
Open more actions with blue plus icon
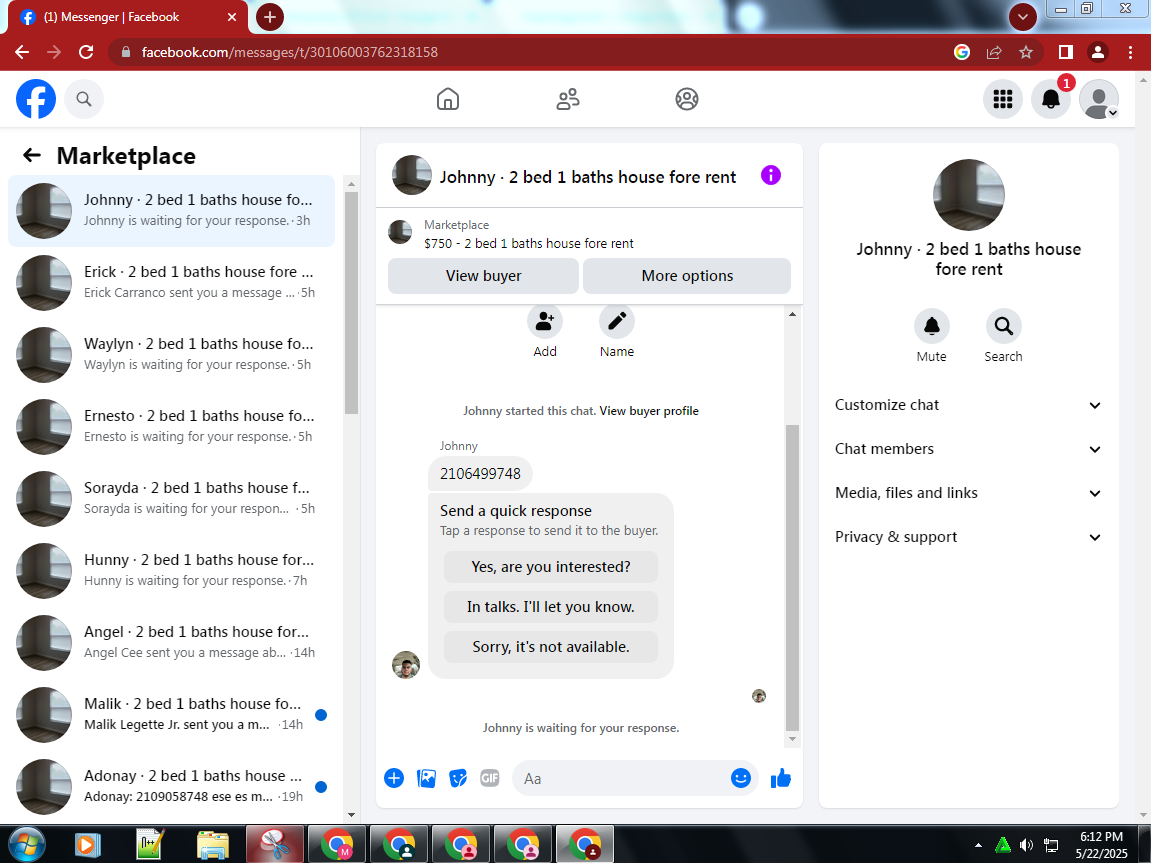point(394,779)
